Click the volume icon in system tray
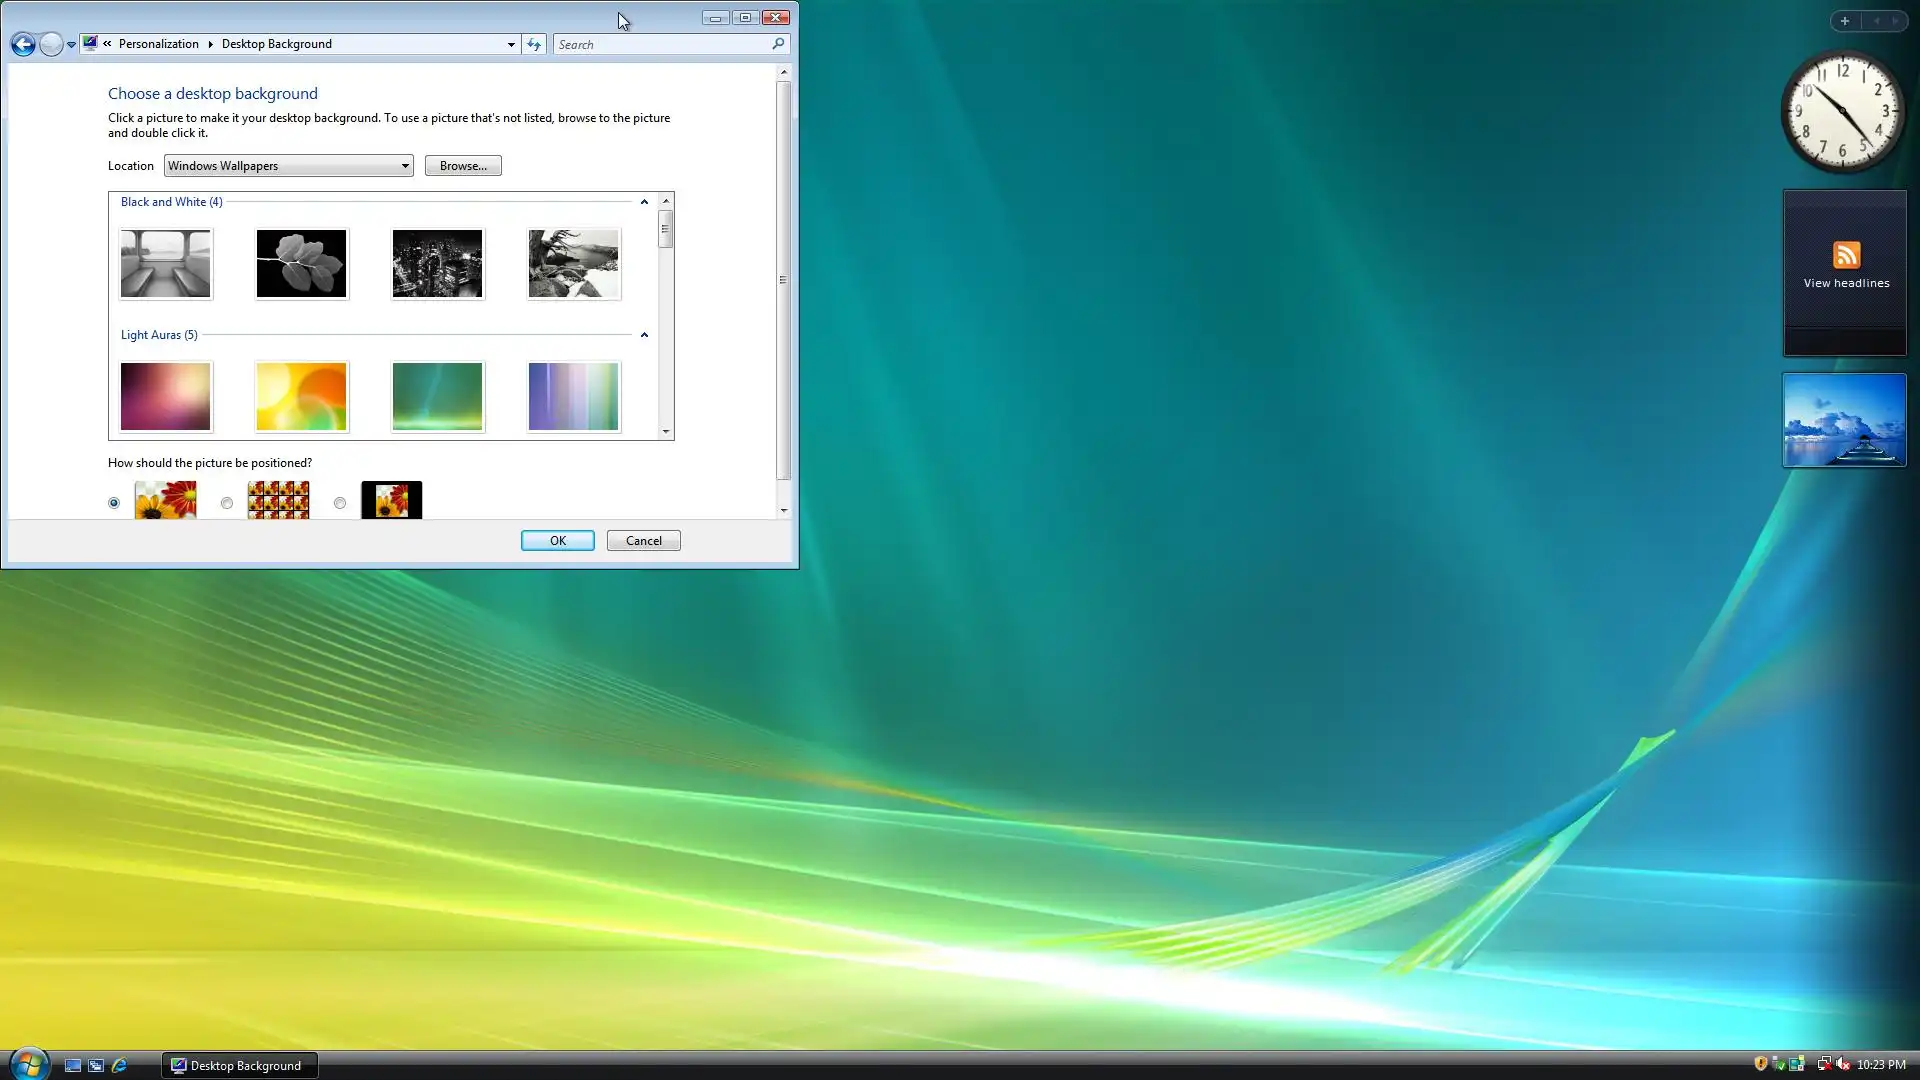 1842,1064
